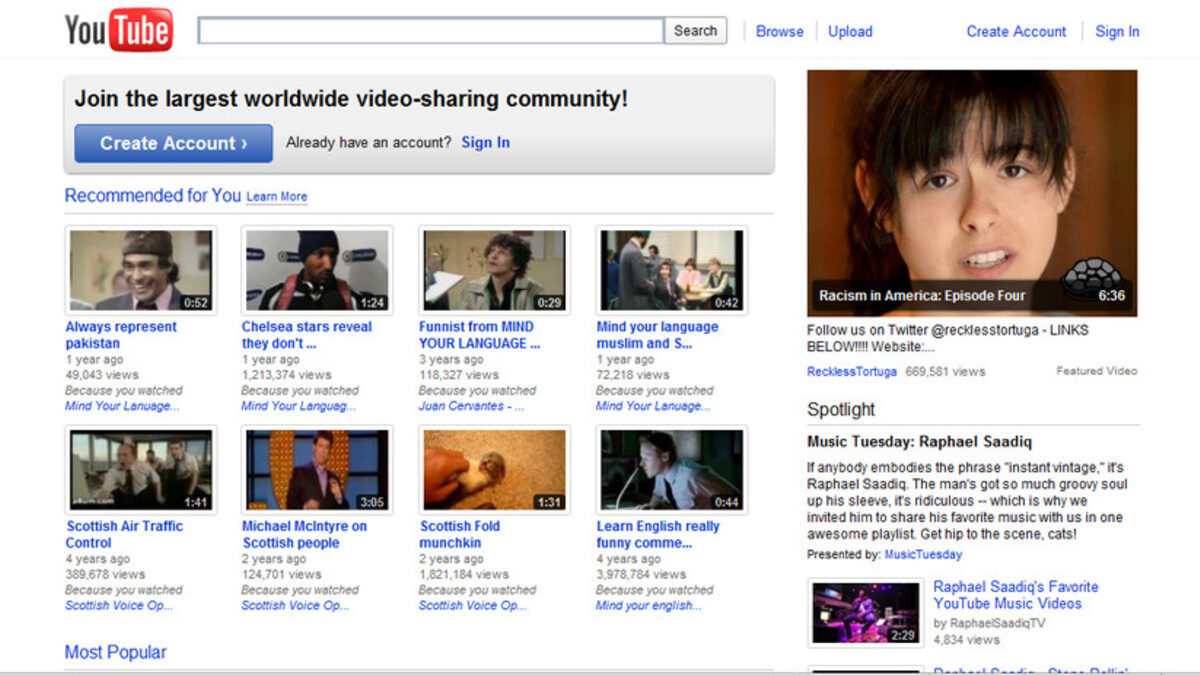This screenshot has height=675, width=1200.
Task: Open the Browse menu link
Action: (x=779, y=32)
